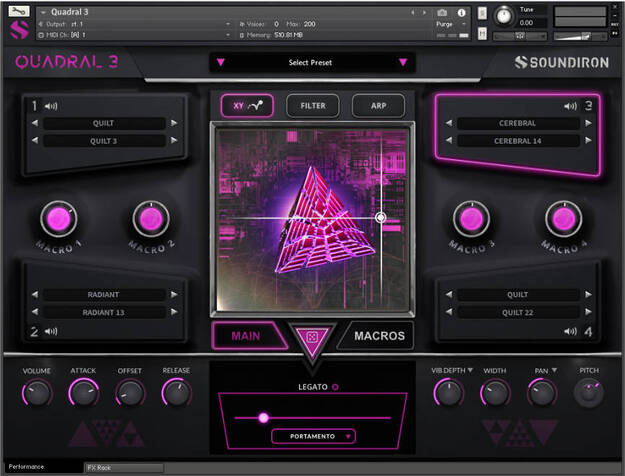This screenshot has height=476, width=625.
Task: Enable the Legato toggle
Action: coord(335,386)
